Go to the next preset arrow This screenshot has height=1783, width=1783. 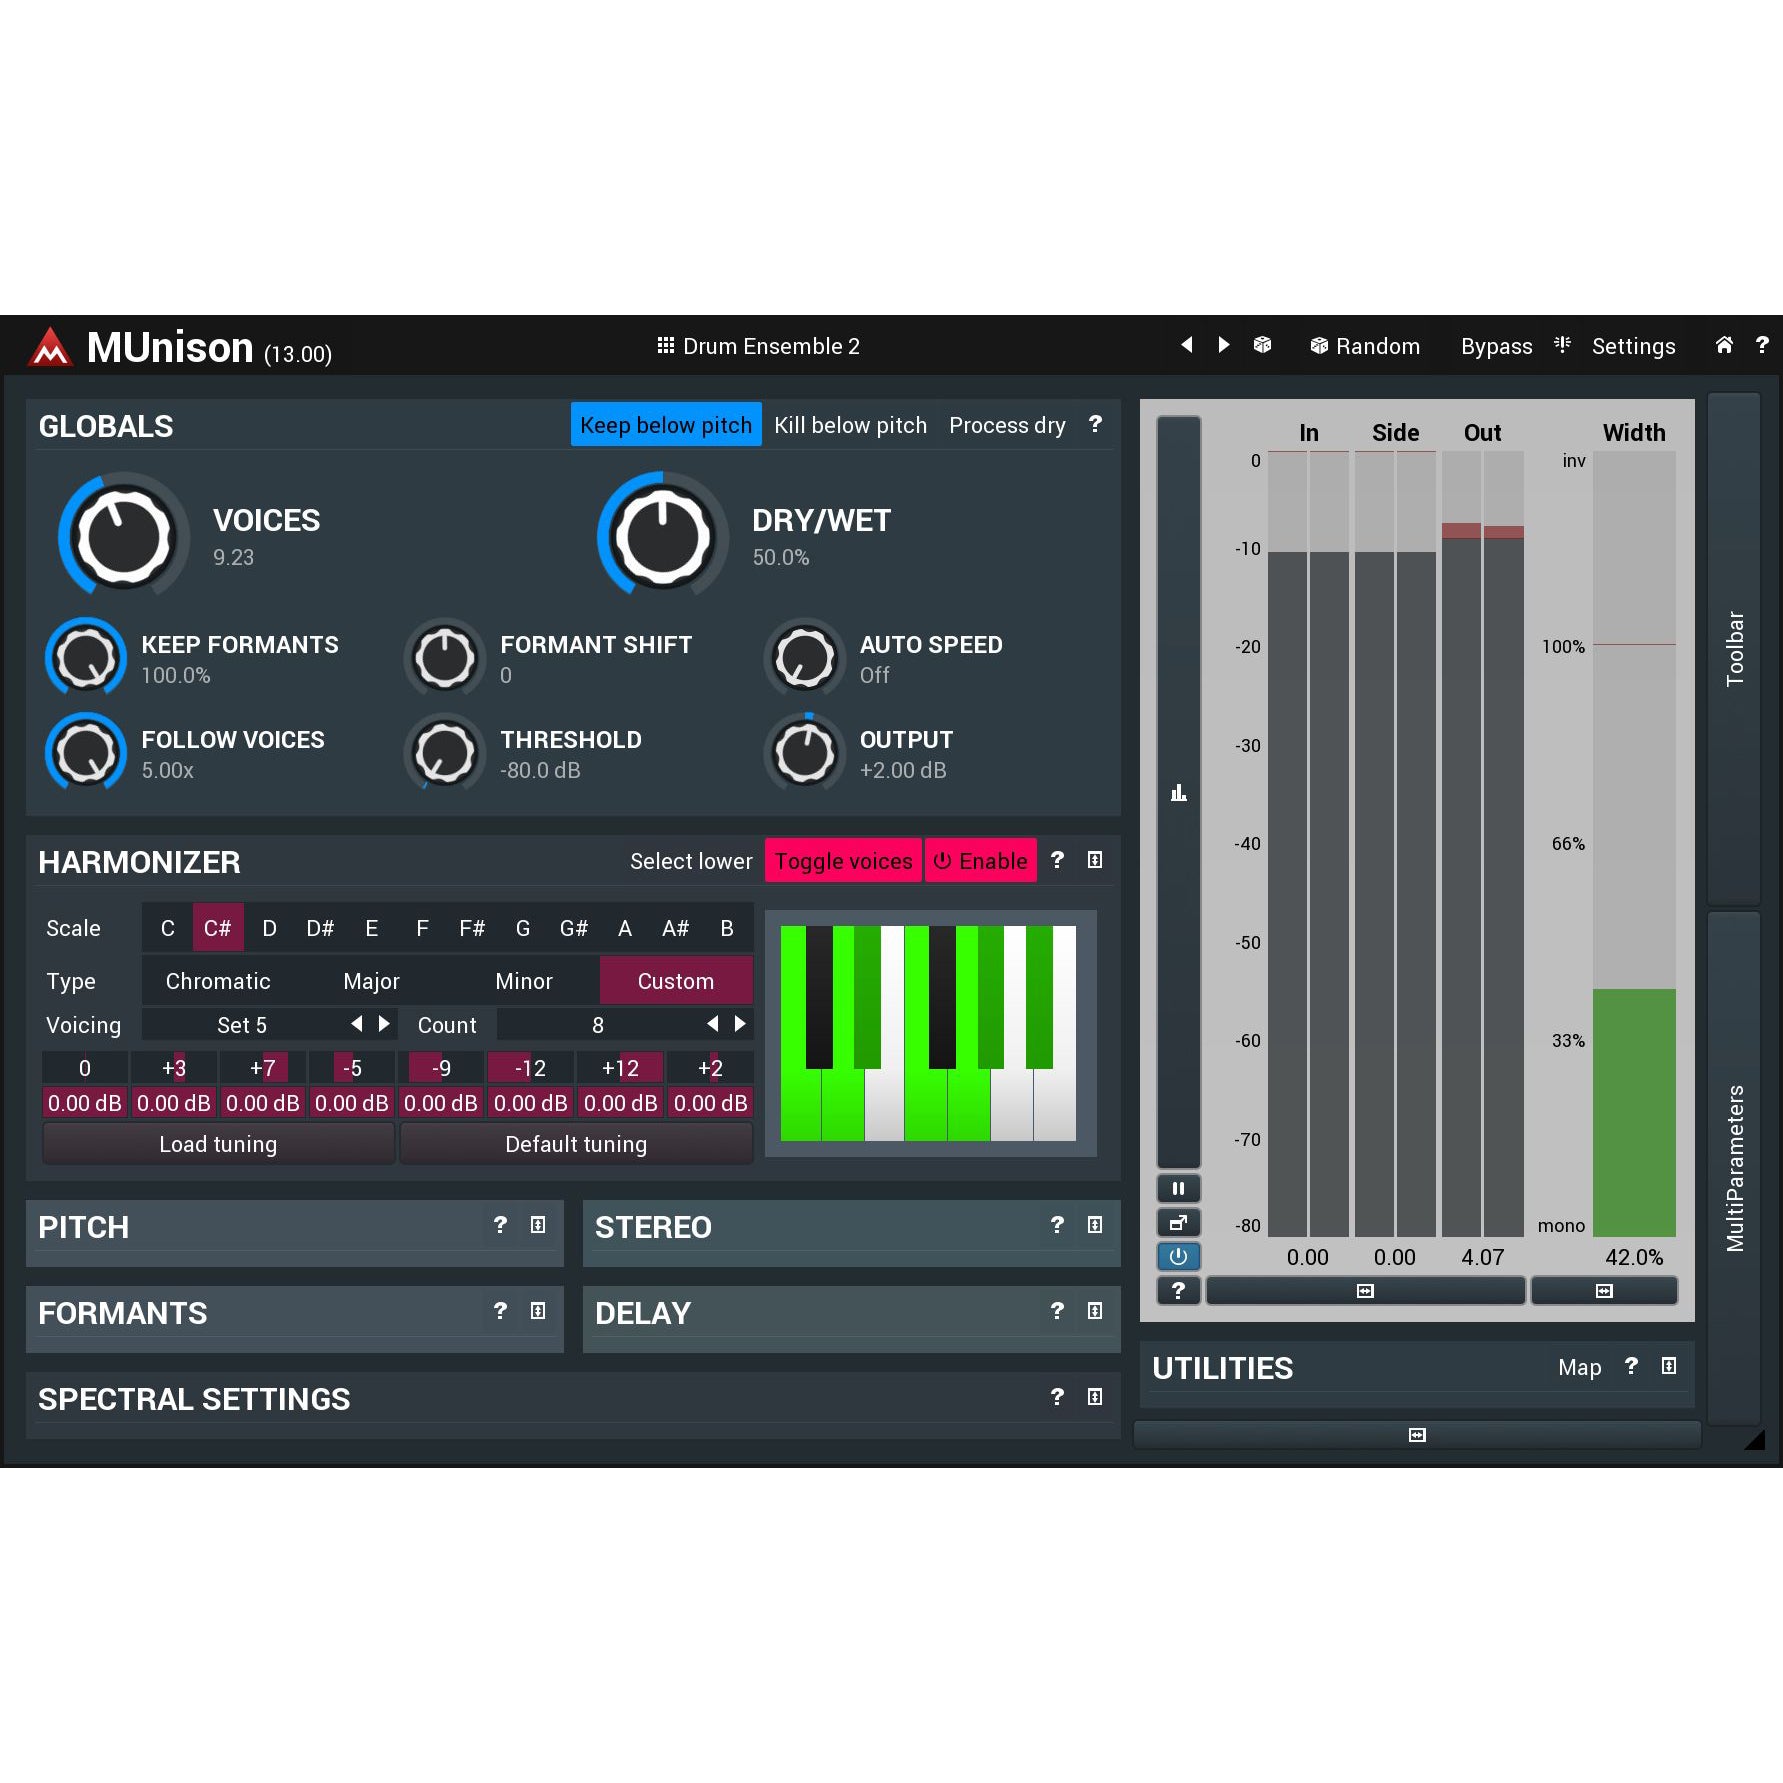(x=1224, y=345)
